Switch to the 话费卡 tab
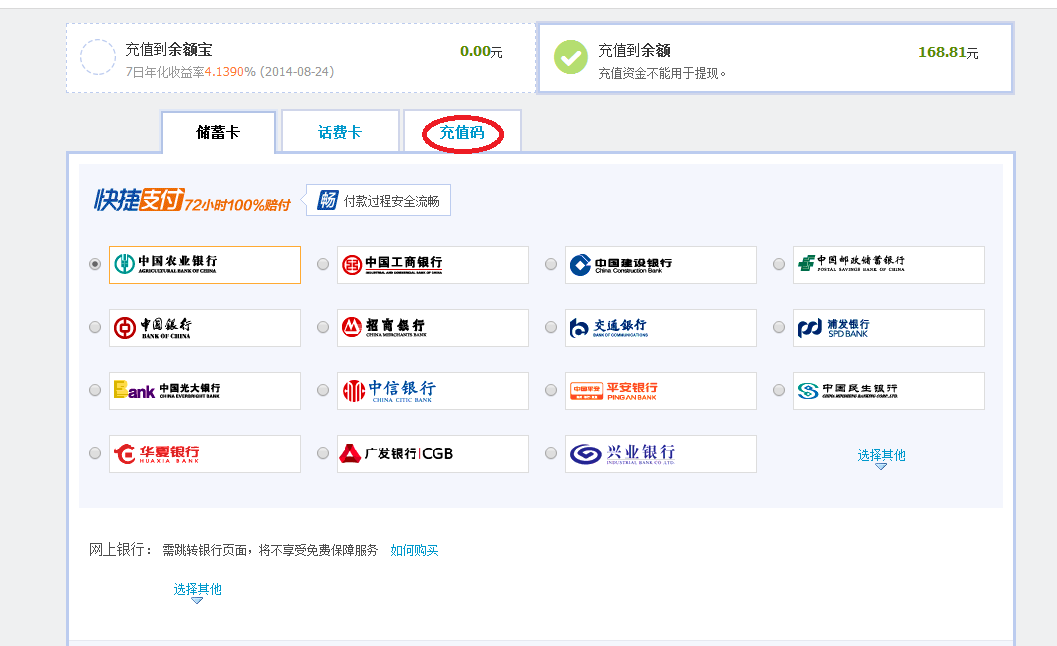This screenshot has width=1057, height=646. (x=340, y=132)
